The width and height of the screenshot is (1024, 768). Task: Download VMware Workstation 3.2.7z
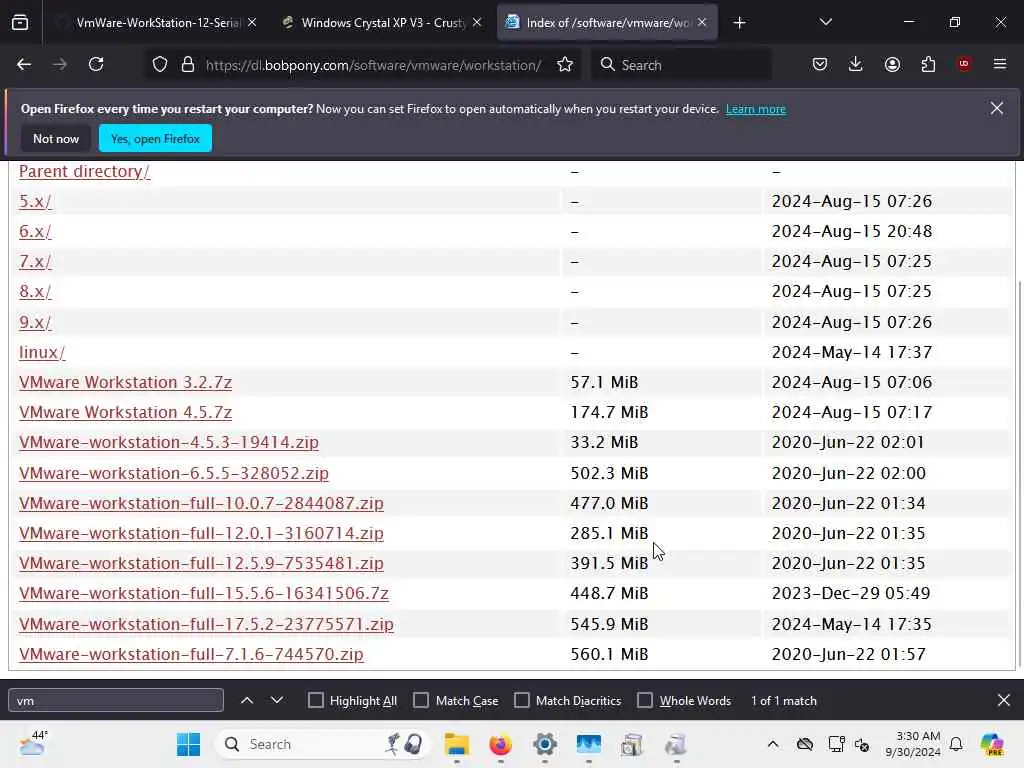point(125,382)
